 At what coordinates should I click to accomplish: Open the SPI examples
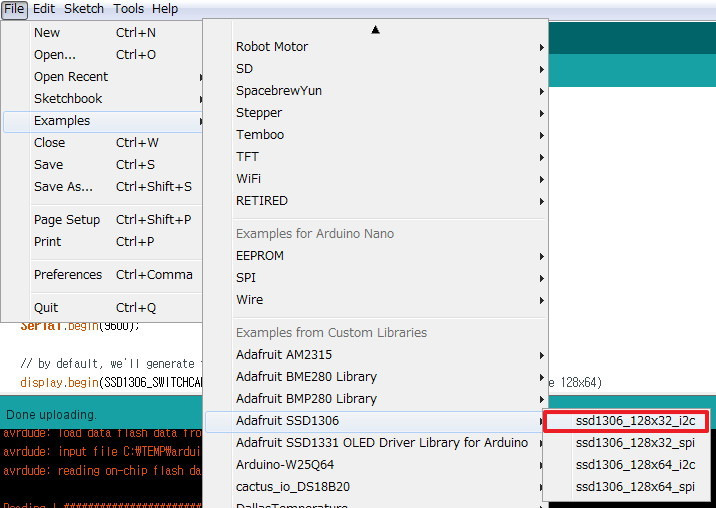[375, 278]
